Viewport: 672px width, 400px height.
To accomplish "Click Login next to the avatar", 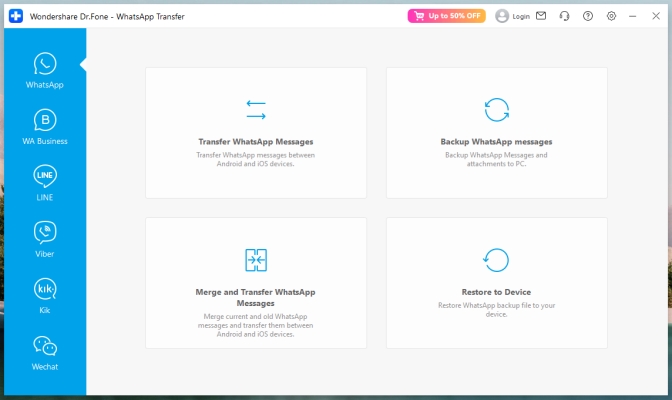I will [x=520, y=16].
